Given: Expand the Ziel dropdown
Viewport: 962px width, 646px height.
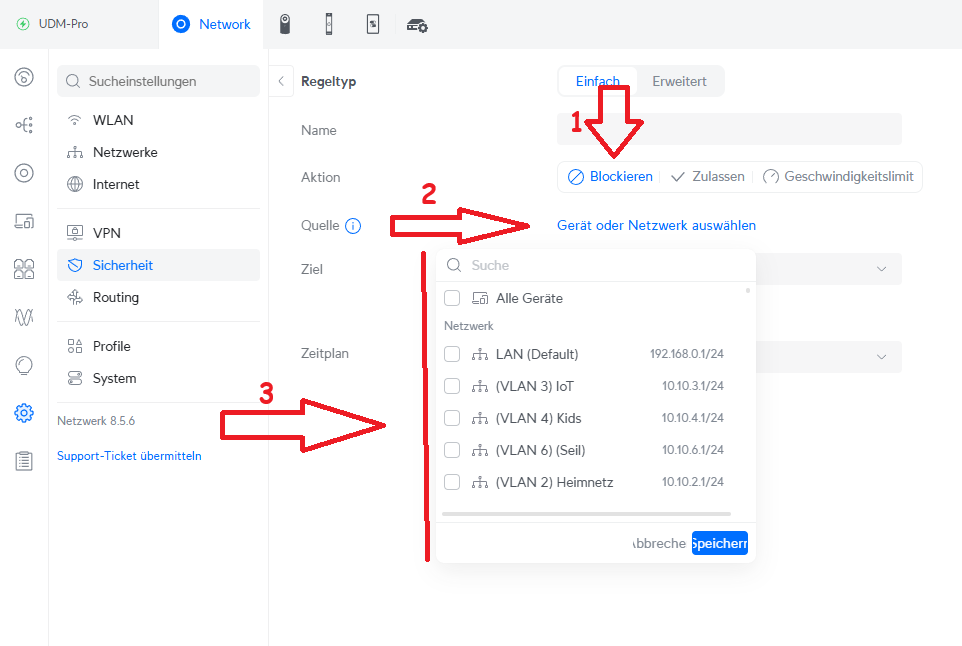Looking at the screenshot, I should (x=880, y=269).
